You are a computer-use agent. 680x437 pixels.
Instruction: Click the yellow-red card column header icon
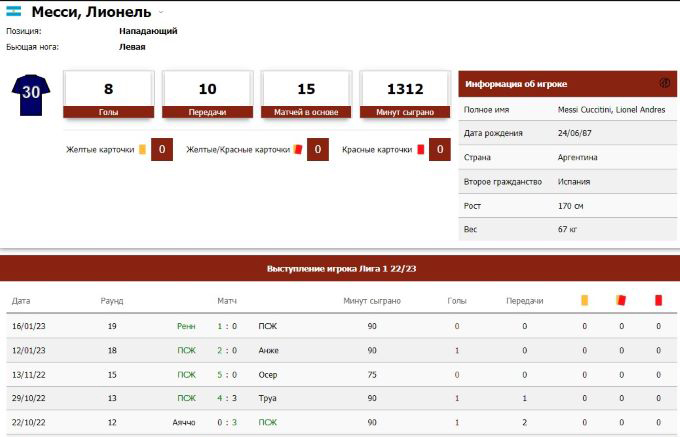(x=621, y=299)
